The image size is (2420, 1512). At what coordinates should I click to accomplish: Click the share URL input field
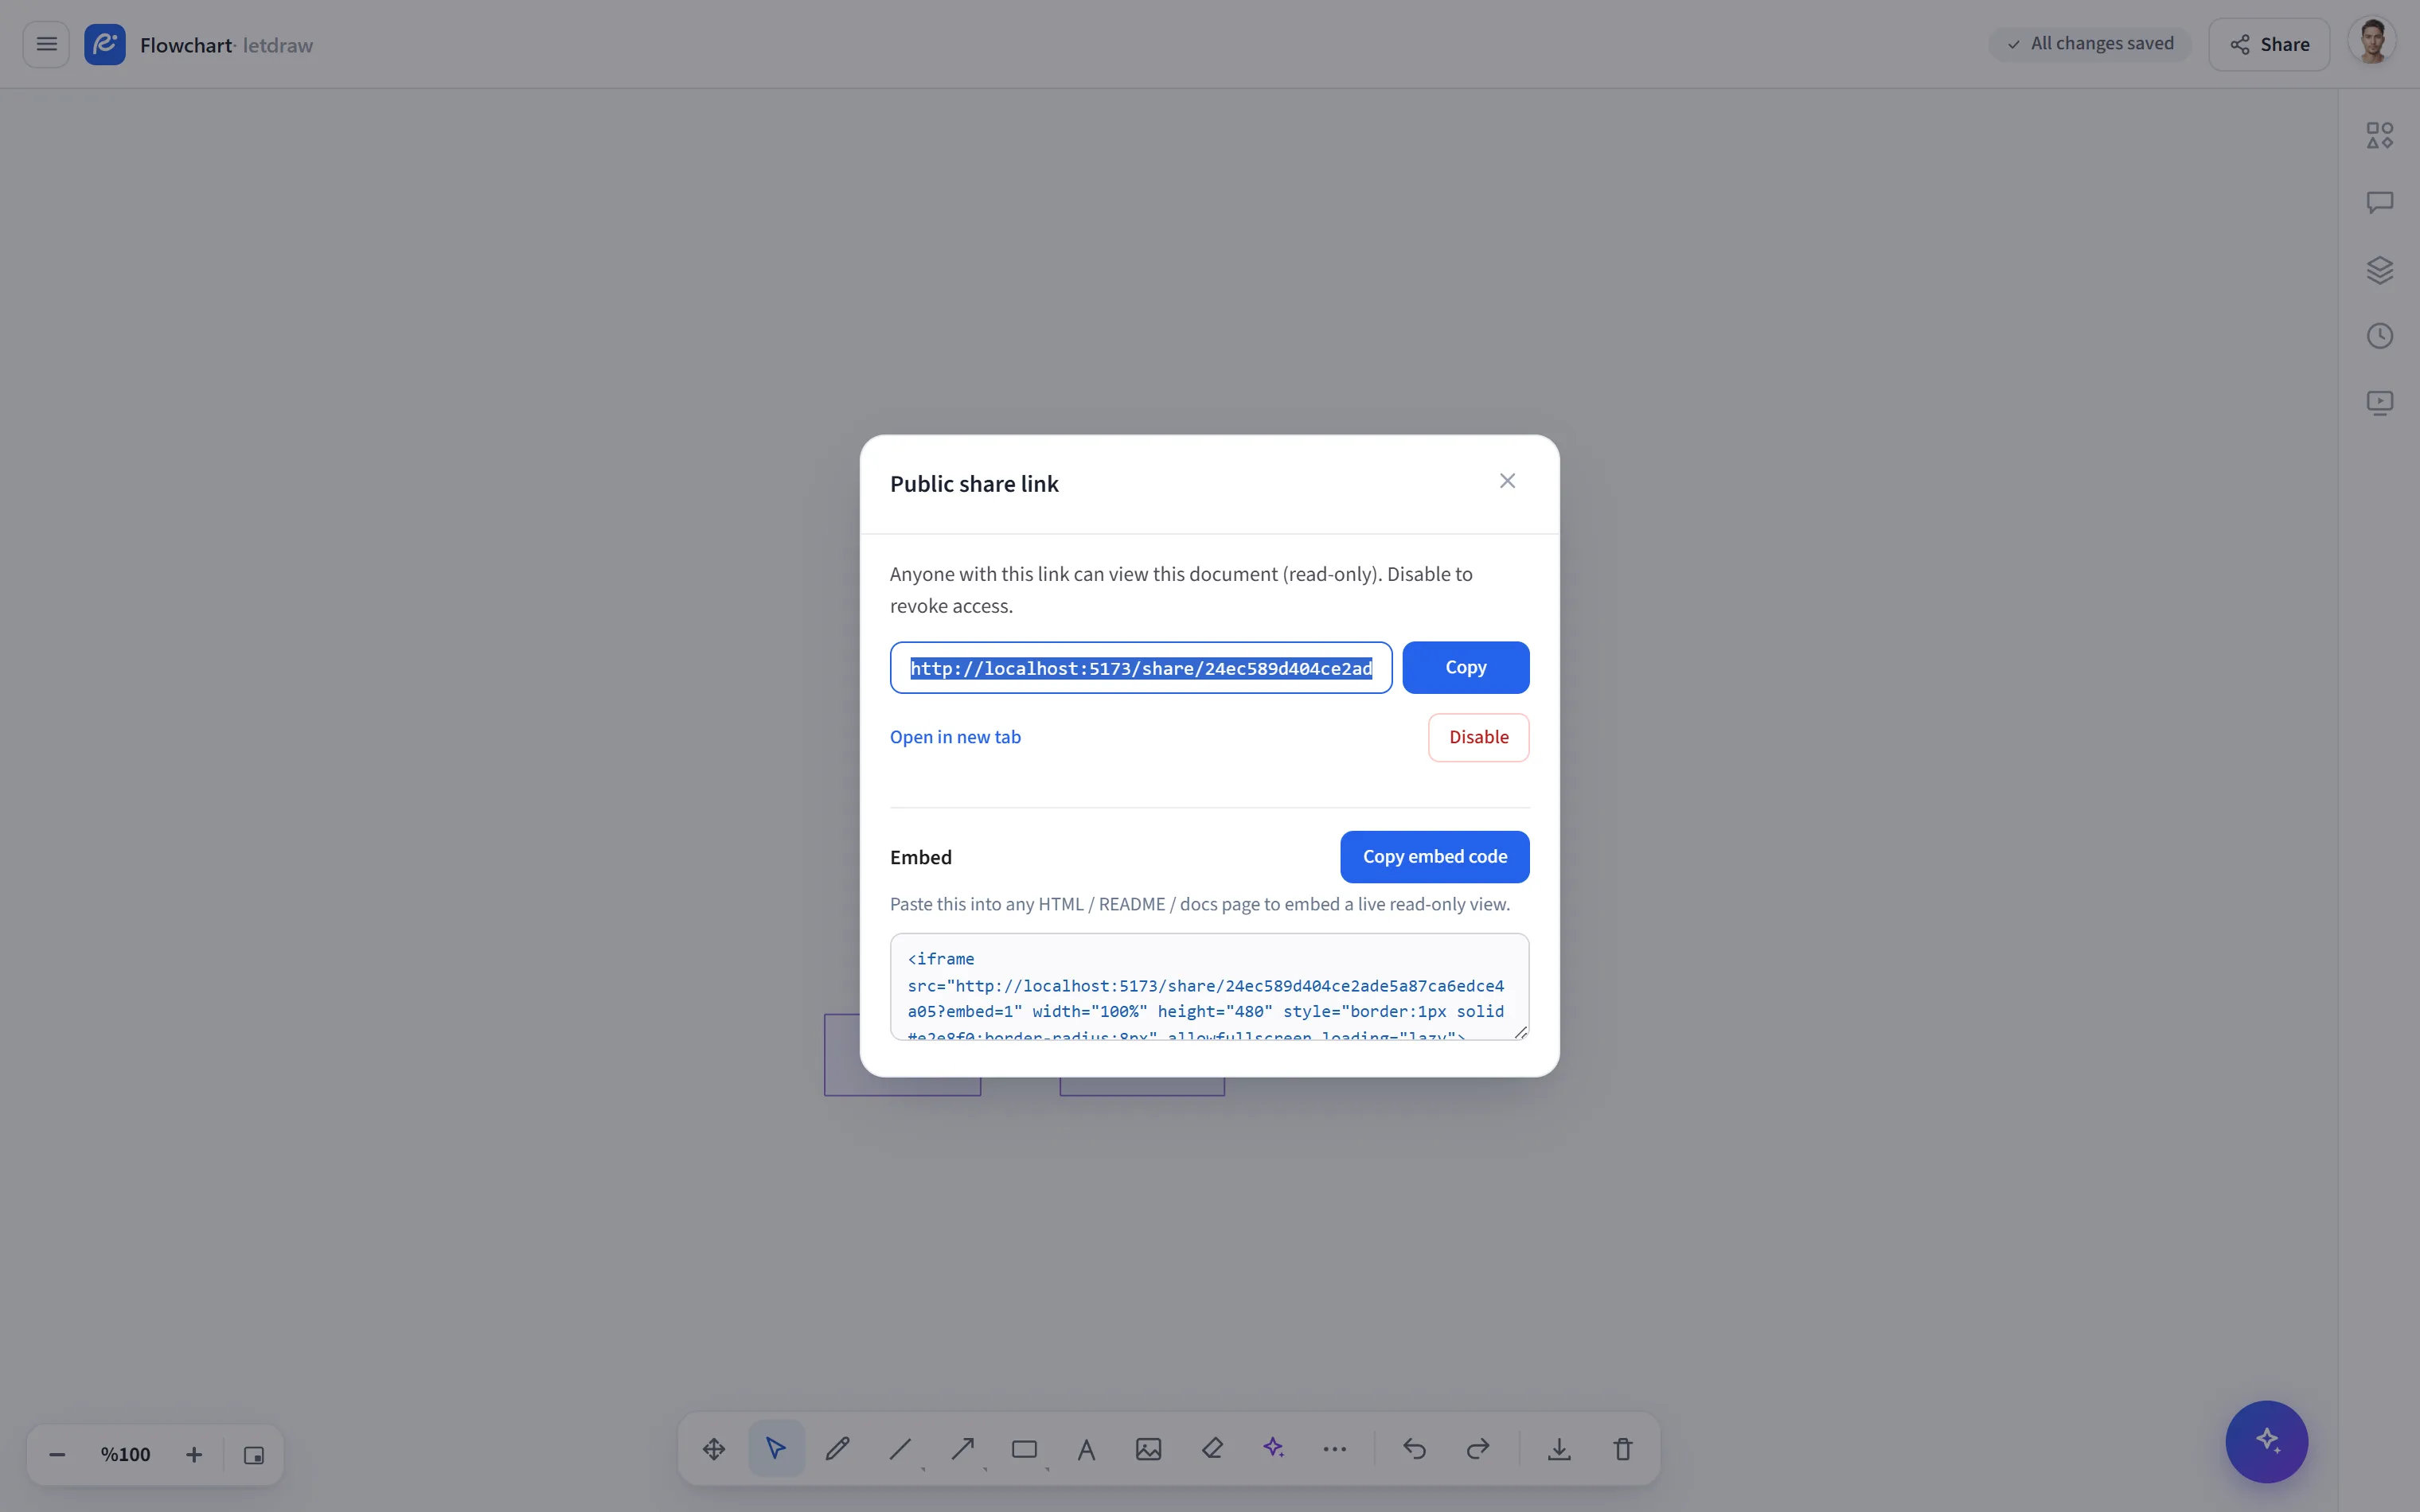[1141, 668]
